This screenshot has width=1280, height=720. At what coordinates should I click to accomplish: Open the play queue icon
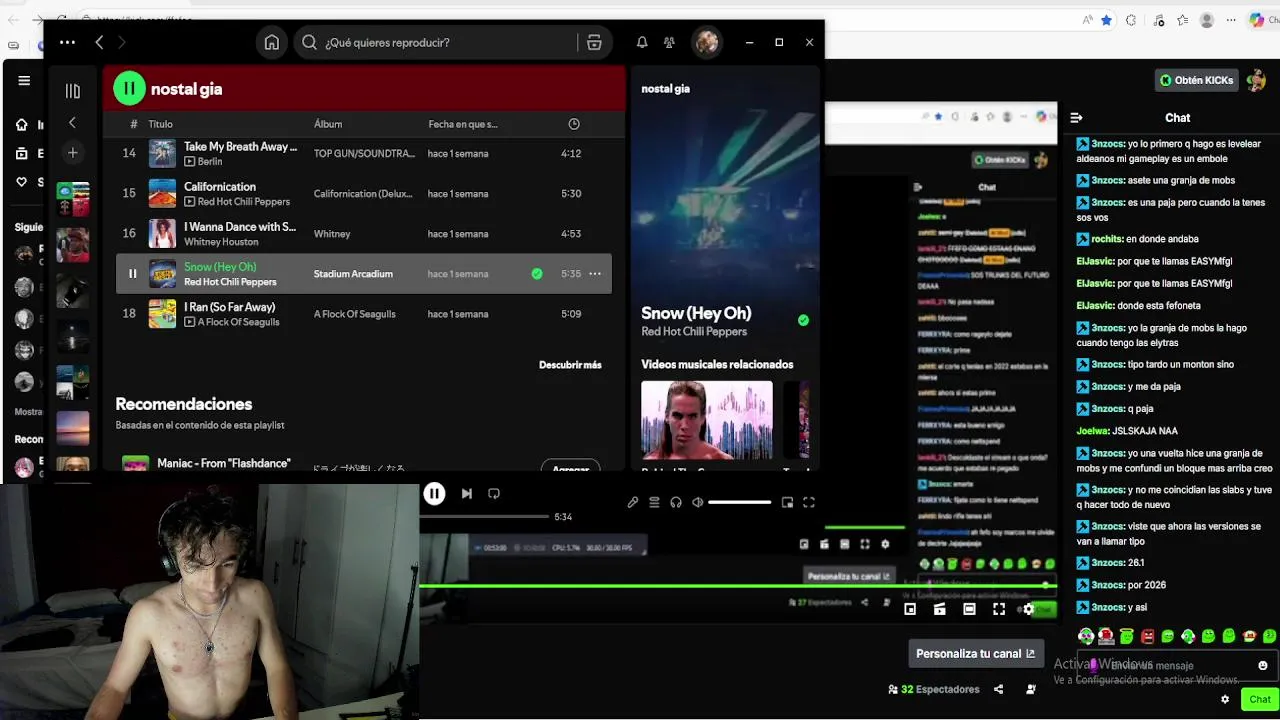click(654, 502)
